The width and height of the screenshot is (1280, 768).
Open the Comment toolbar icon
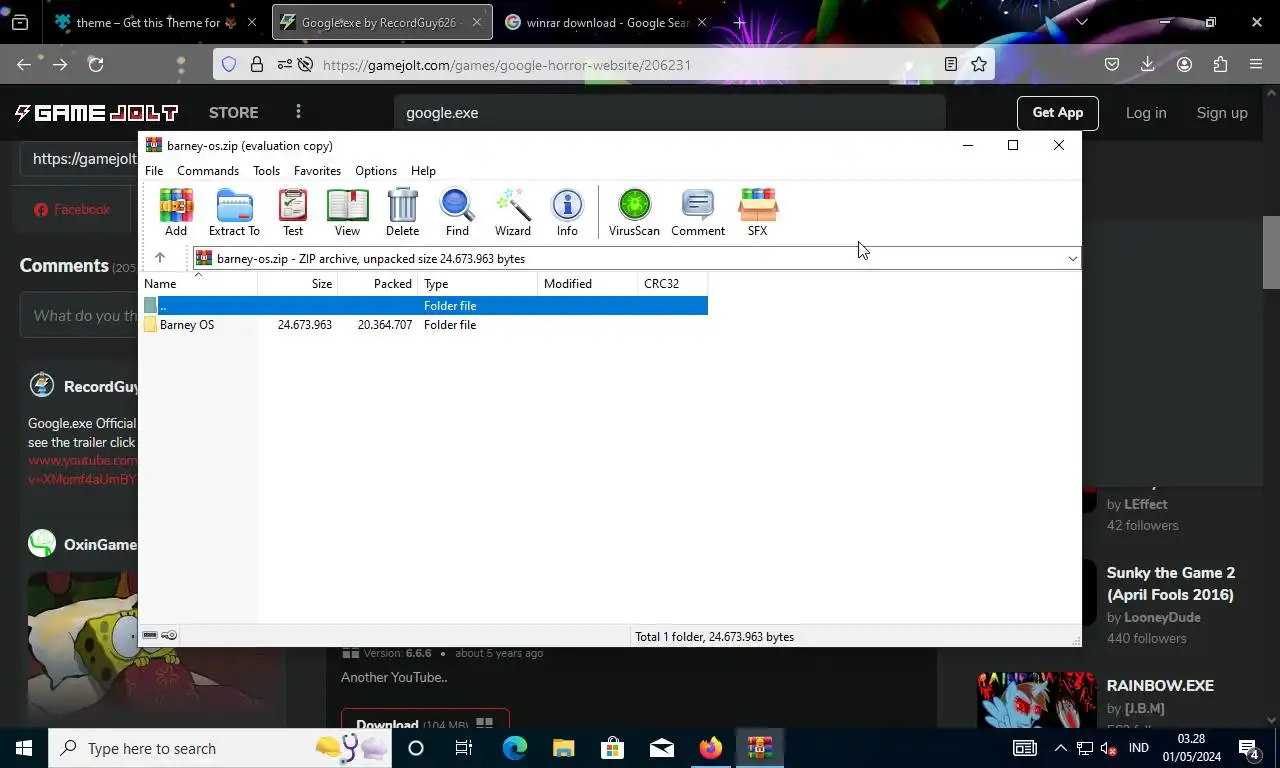698,212
